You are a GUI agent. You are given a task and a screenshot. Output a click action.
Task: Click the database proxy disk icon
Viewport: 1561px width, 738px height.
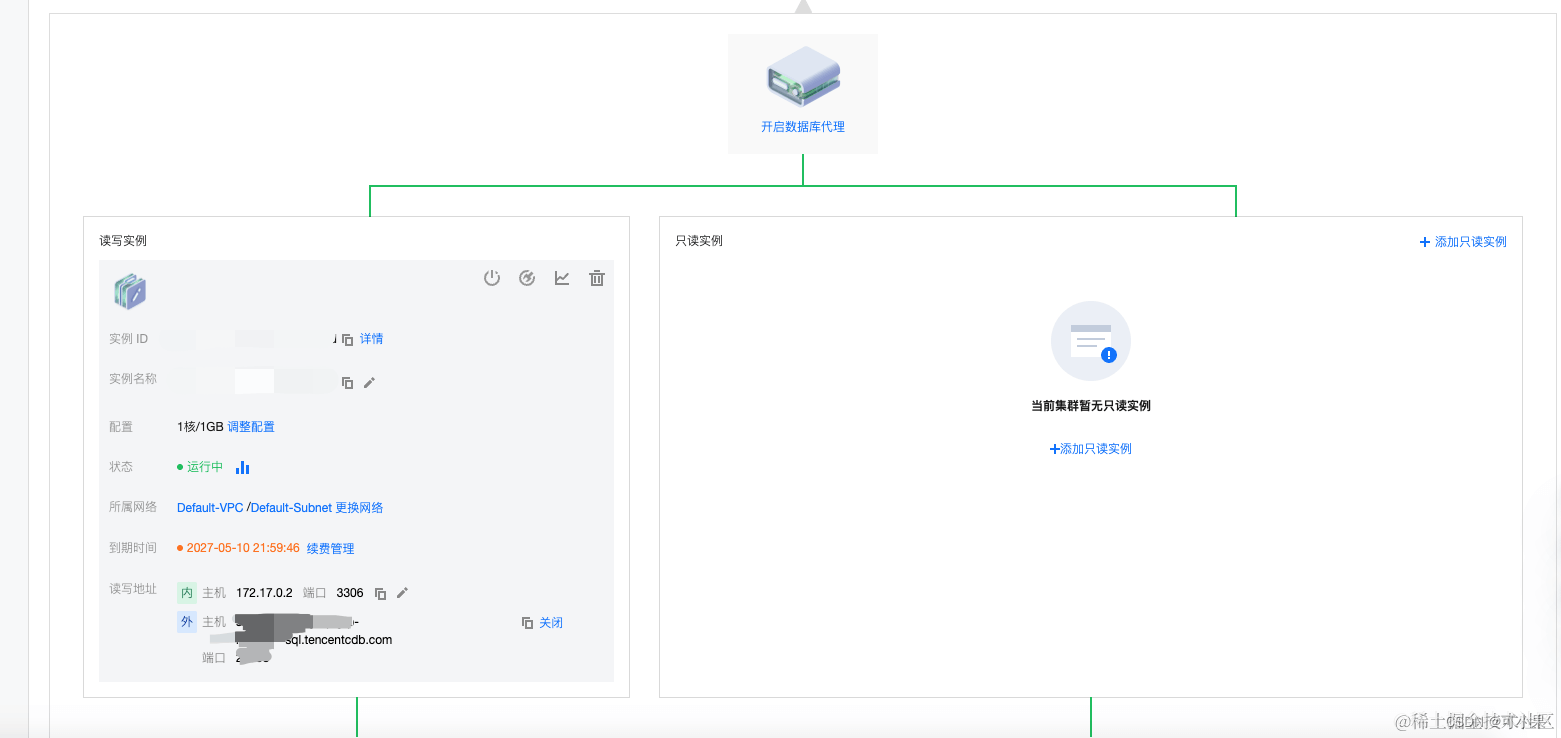(x=802, y=78)
